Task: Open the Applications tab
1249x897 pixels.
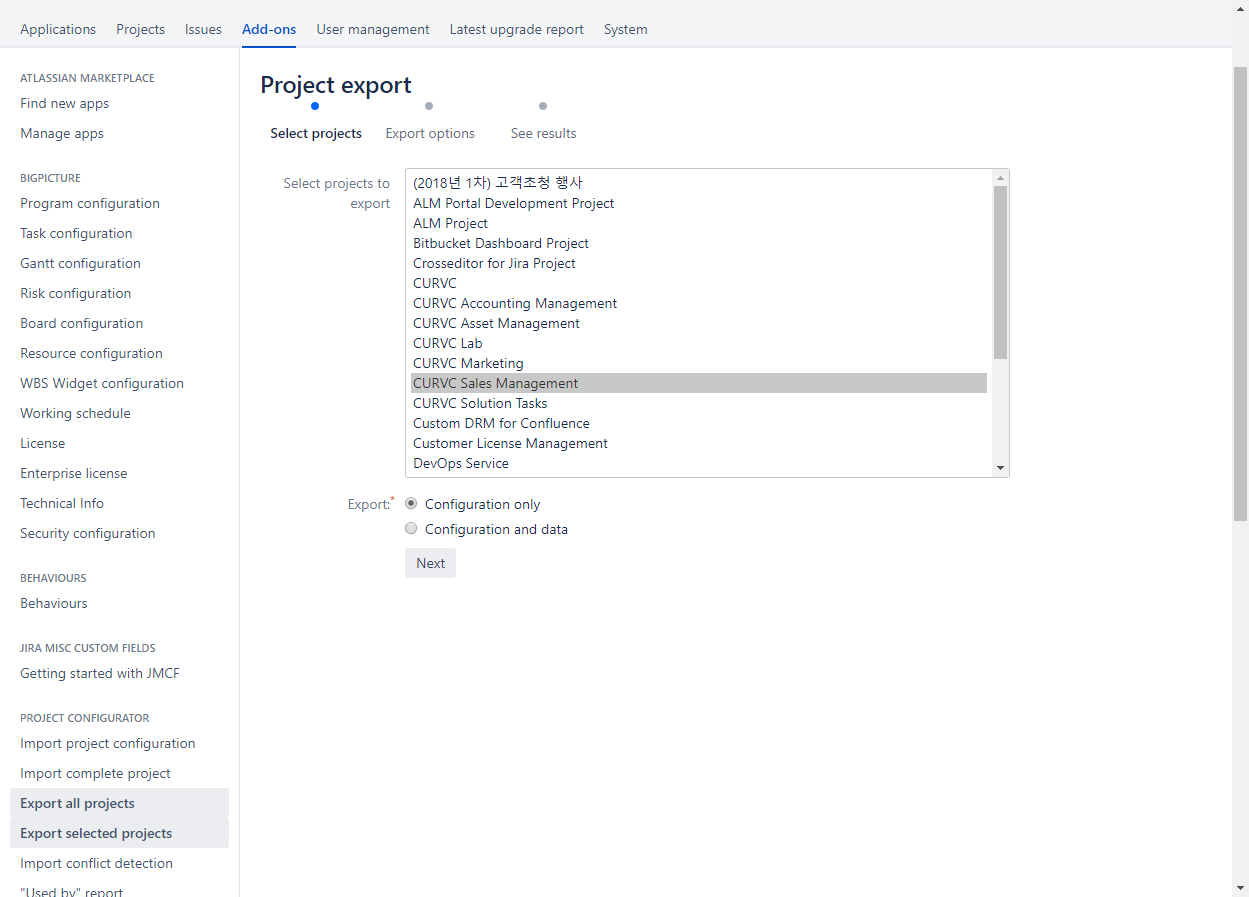Action: click(58, 29)
